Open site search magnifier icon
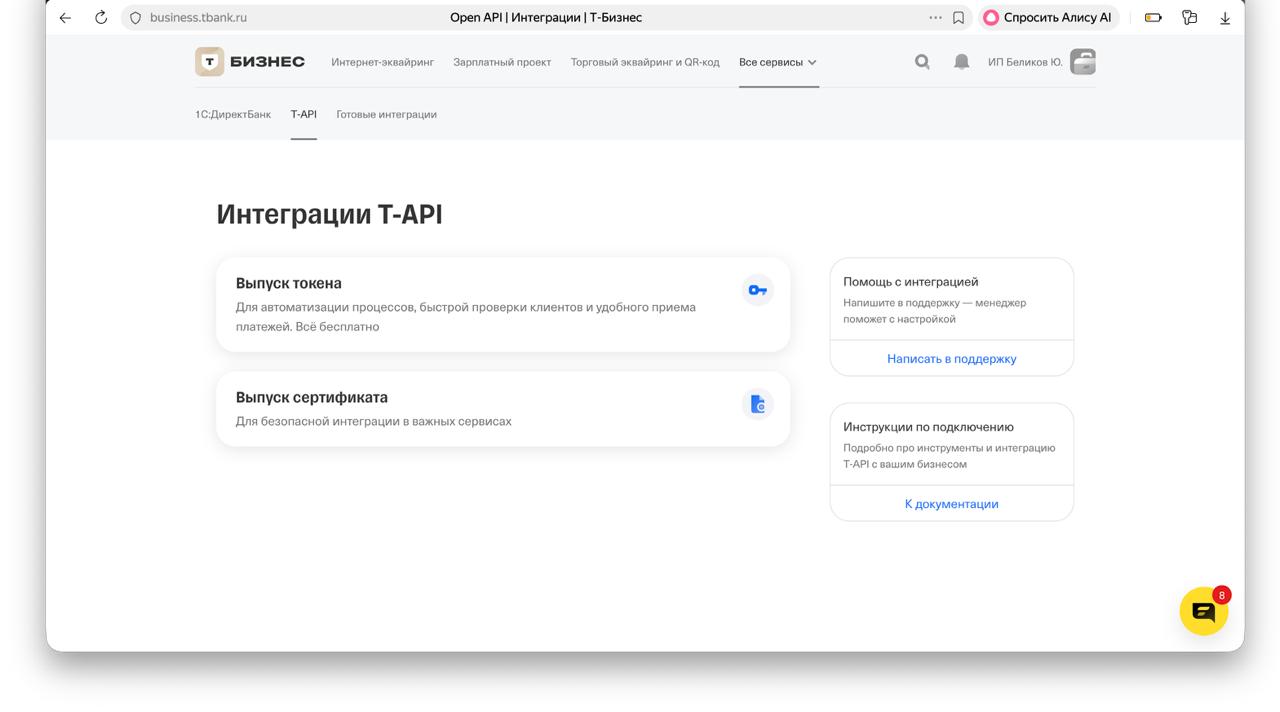 [x=922, y=62]
